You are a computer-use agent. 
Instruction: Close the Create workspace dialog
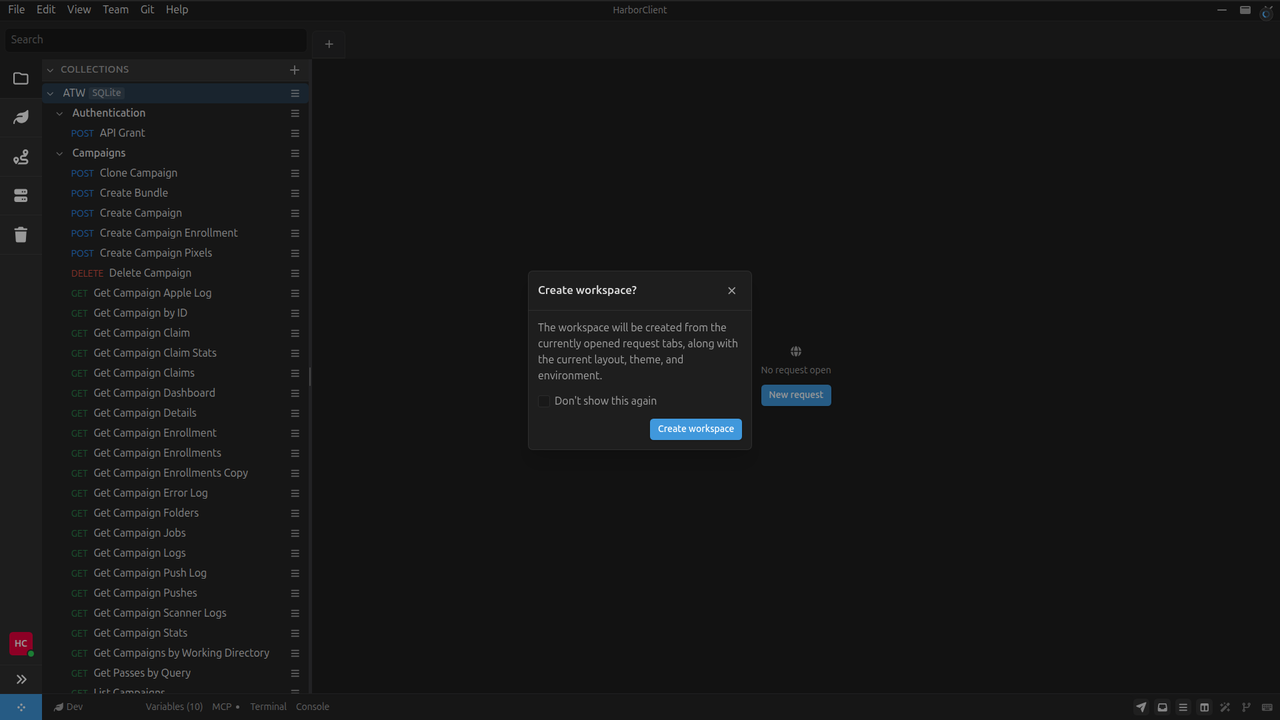coord(732,291)
